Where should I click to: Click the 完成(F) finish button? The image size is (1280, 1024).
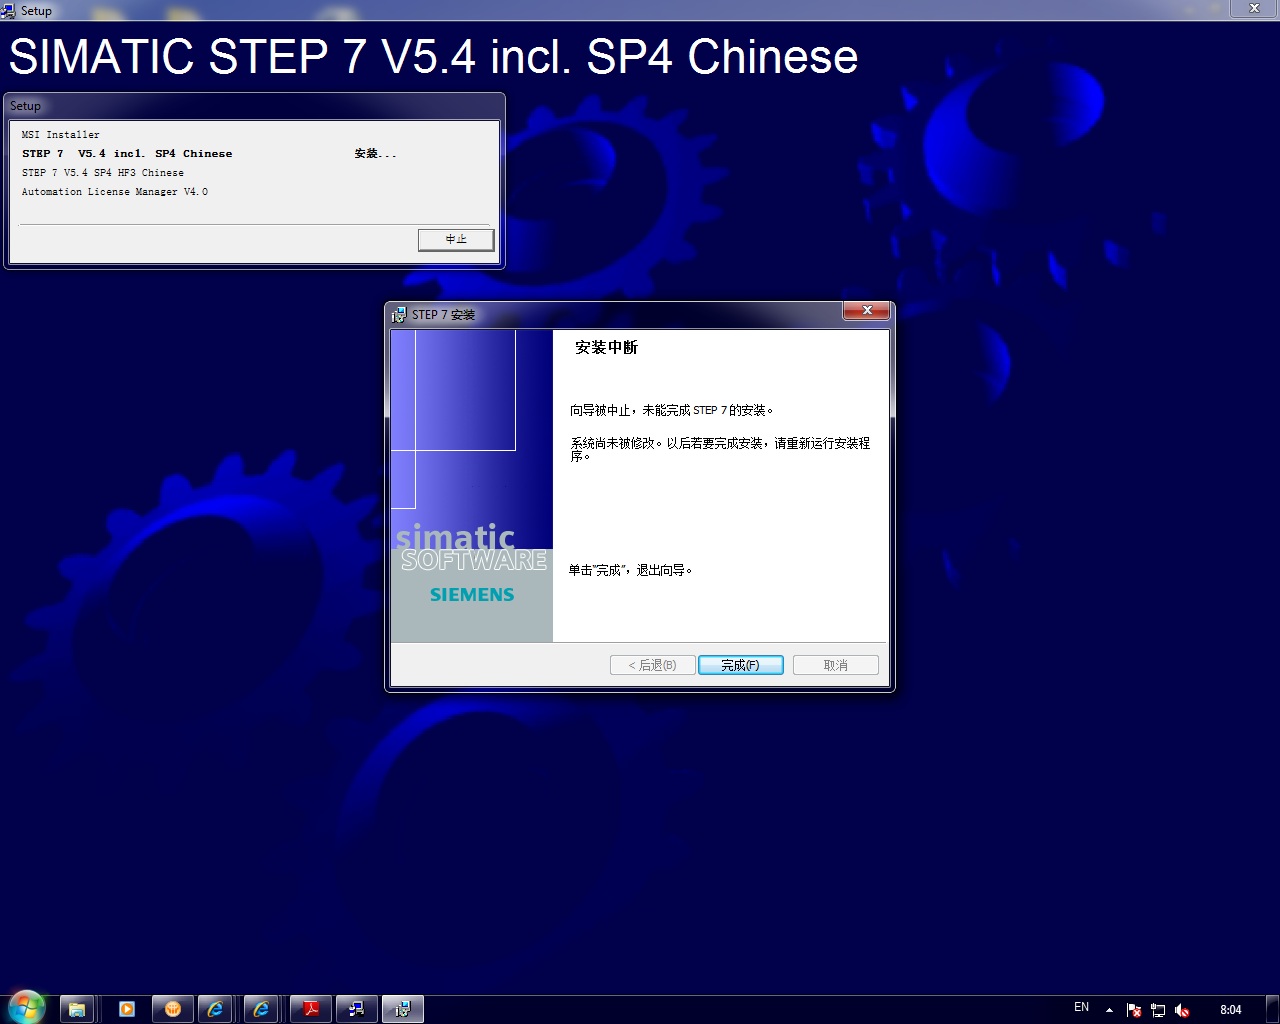[x=740, y=665]
